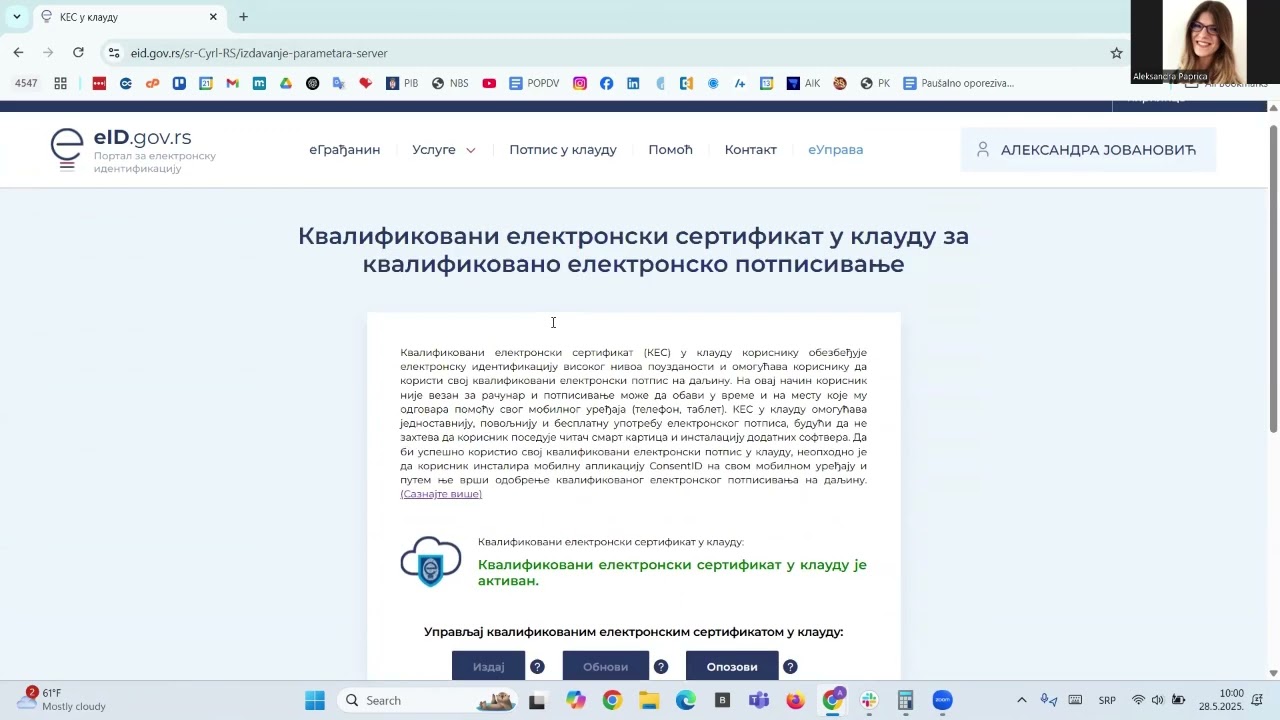1280x720 pixels.
Task: Open the Gmail bookmark
Action: pos(232,84)
